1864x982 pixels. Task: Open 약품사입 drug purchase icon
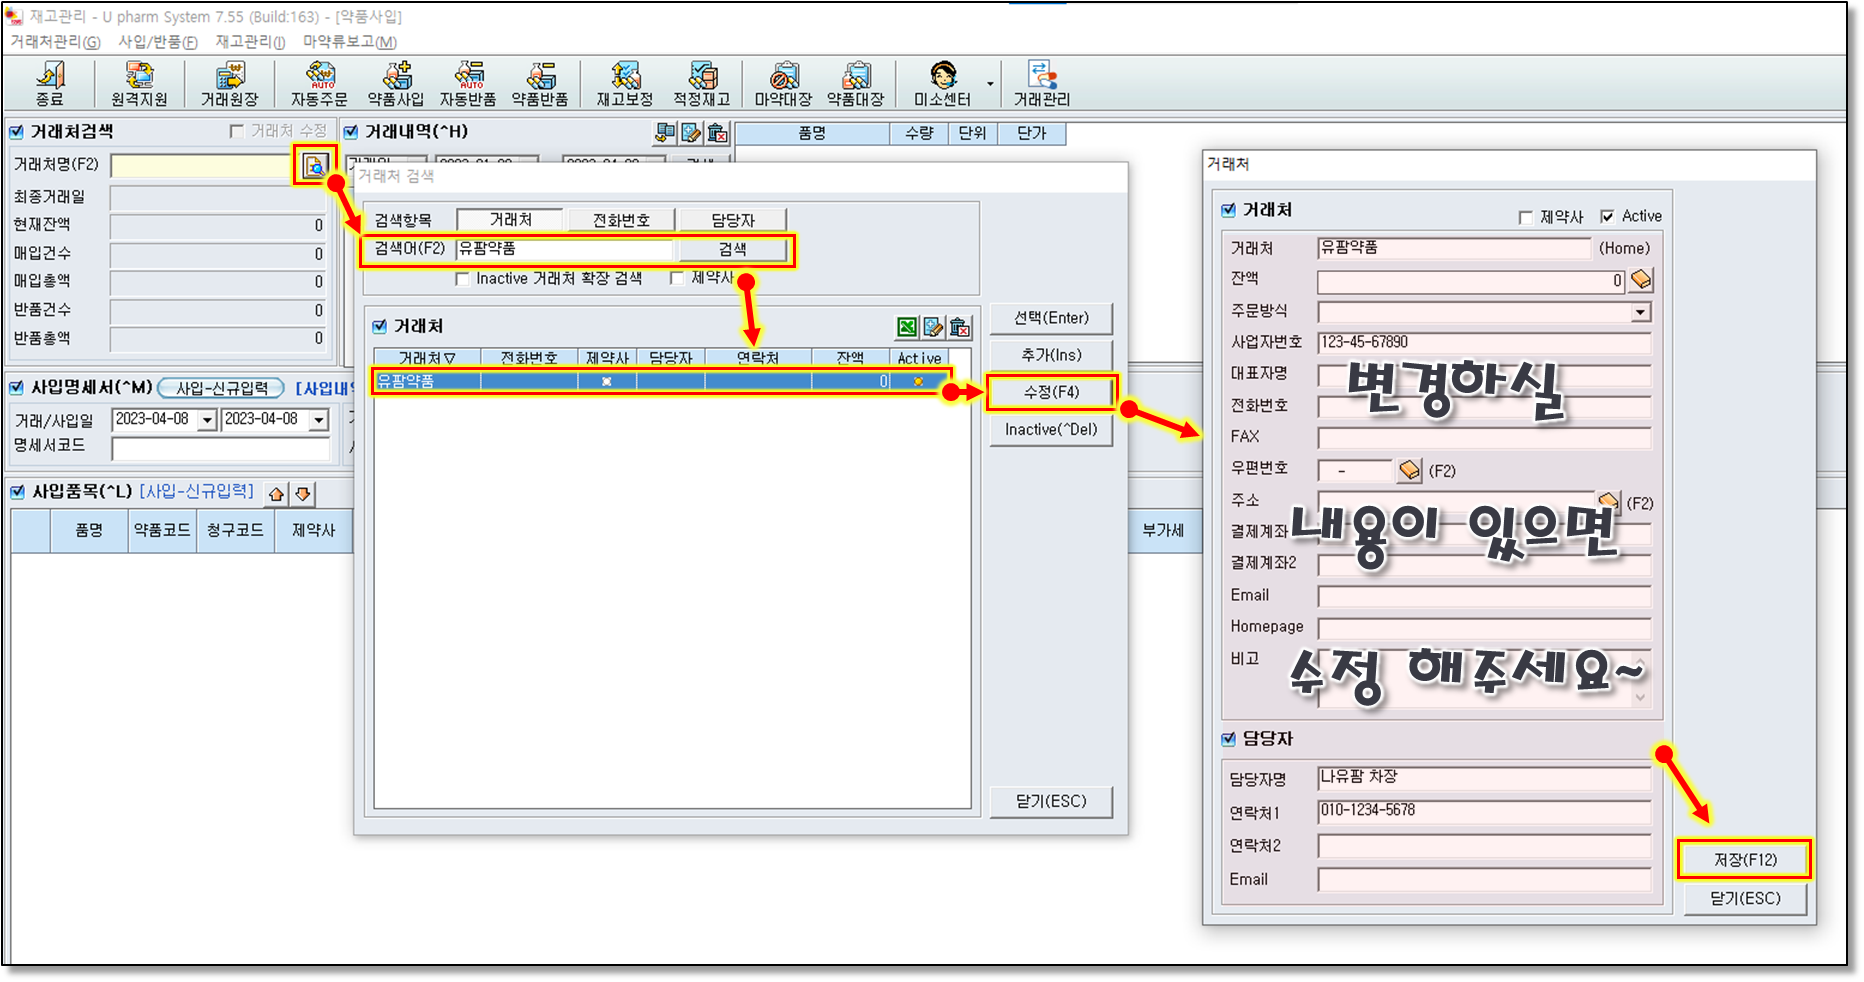396,83
